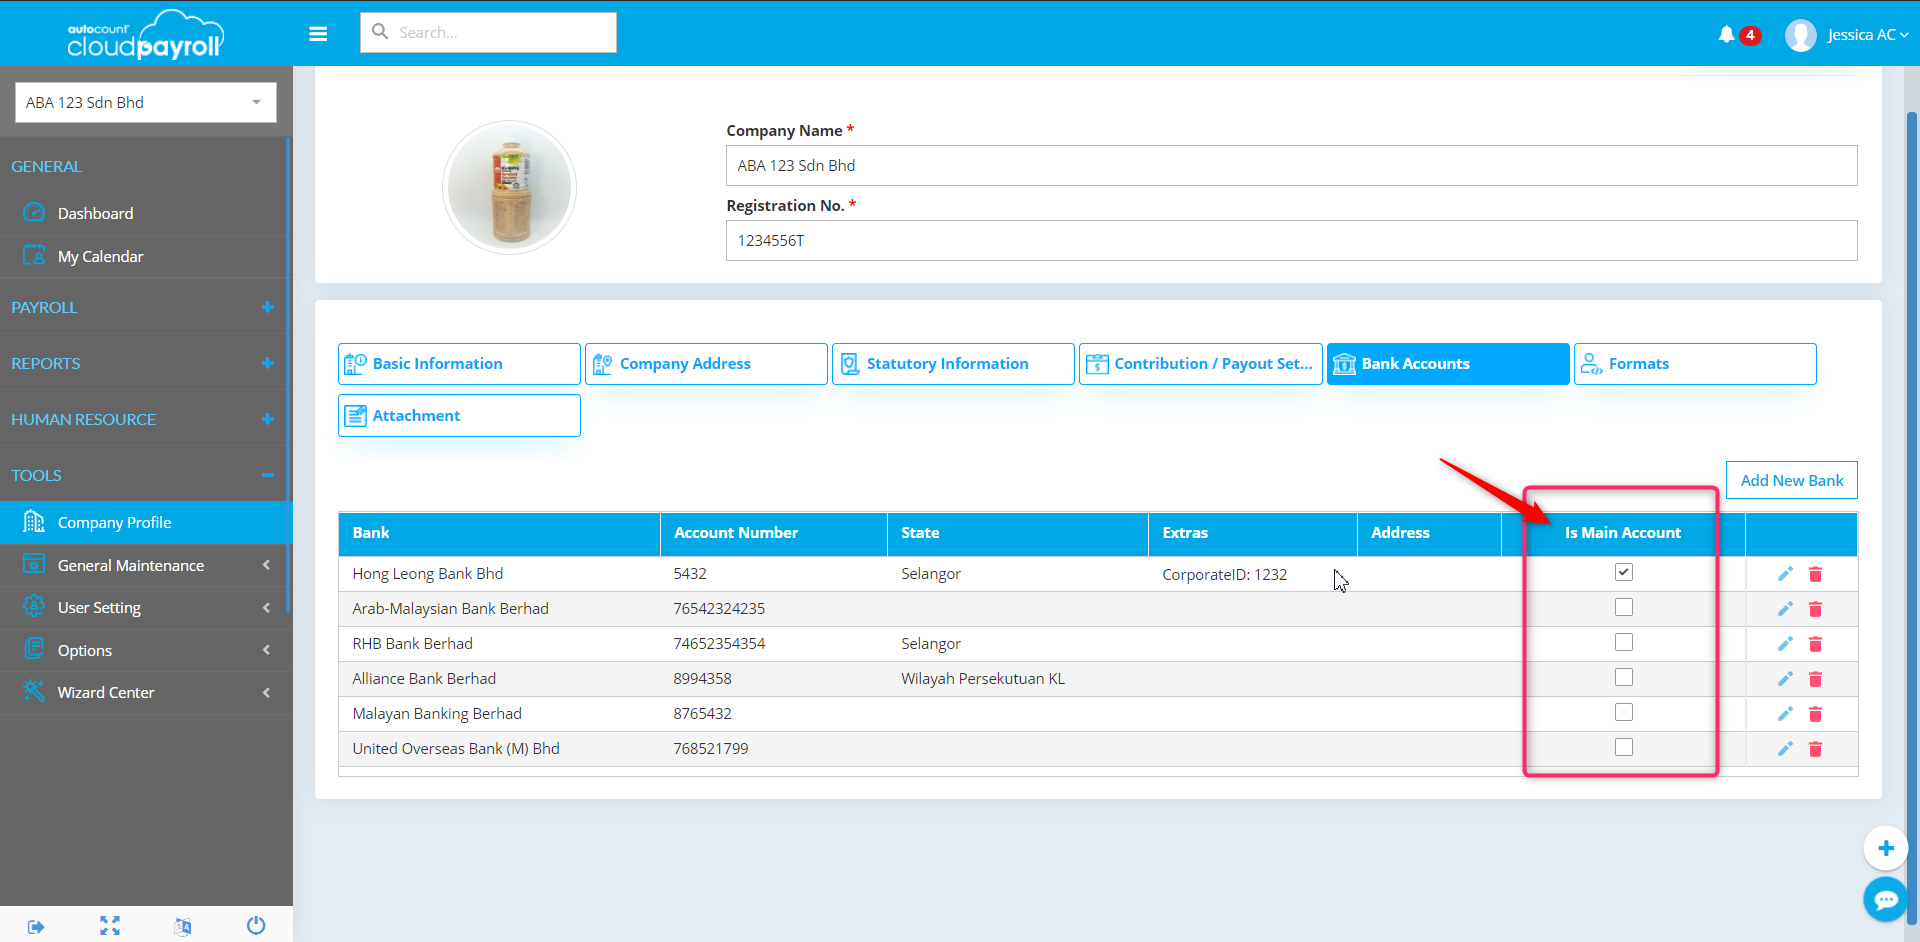
Task: Delete Arab-Malaysian Bank Berhad account
Action: [1815, 609]
